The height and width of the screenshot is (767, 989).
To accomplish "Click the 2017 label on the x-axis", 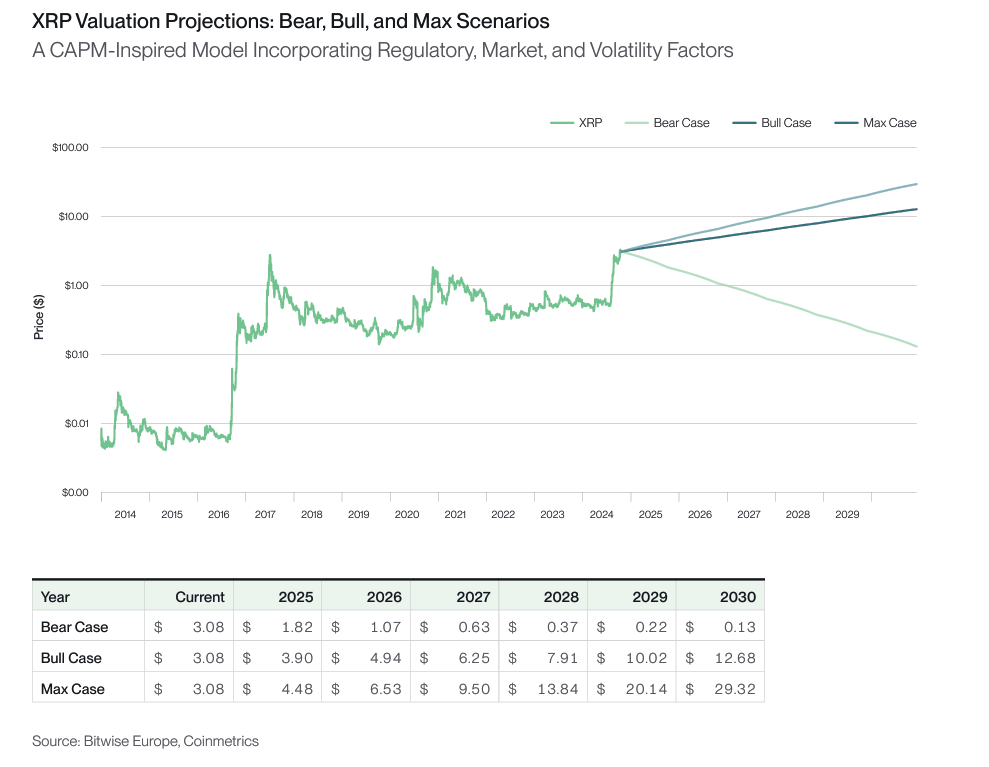I will pos(265,514).
